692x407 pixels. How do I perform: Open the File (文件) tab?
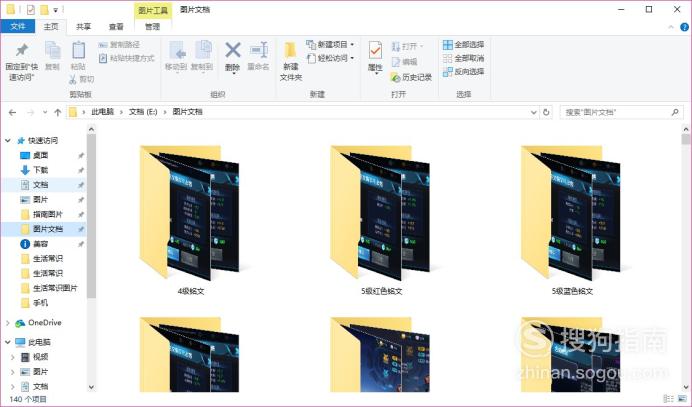point(18,26)
